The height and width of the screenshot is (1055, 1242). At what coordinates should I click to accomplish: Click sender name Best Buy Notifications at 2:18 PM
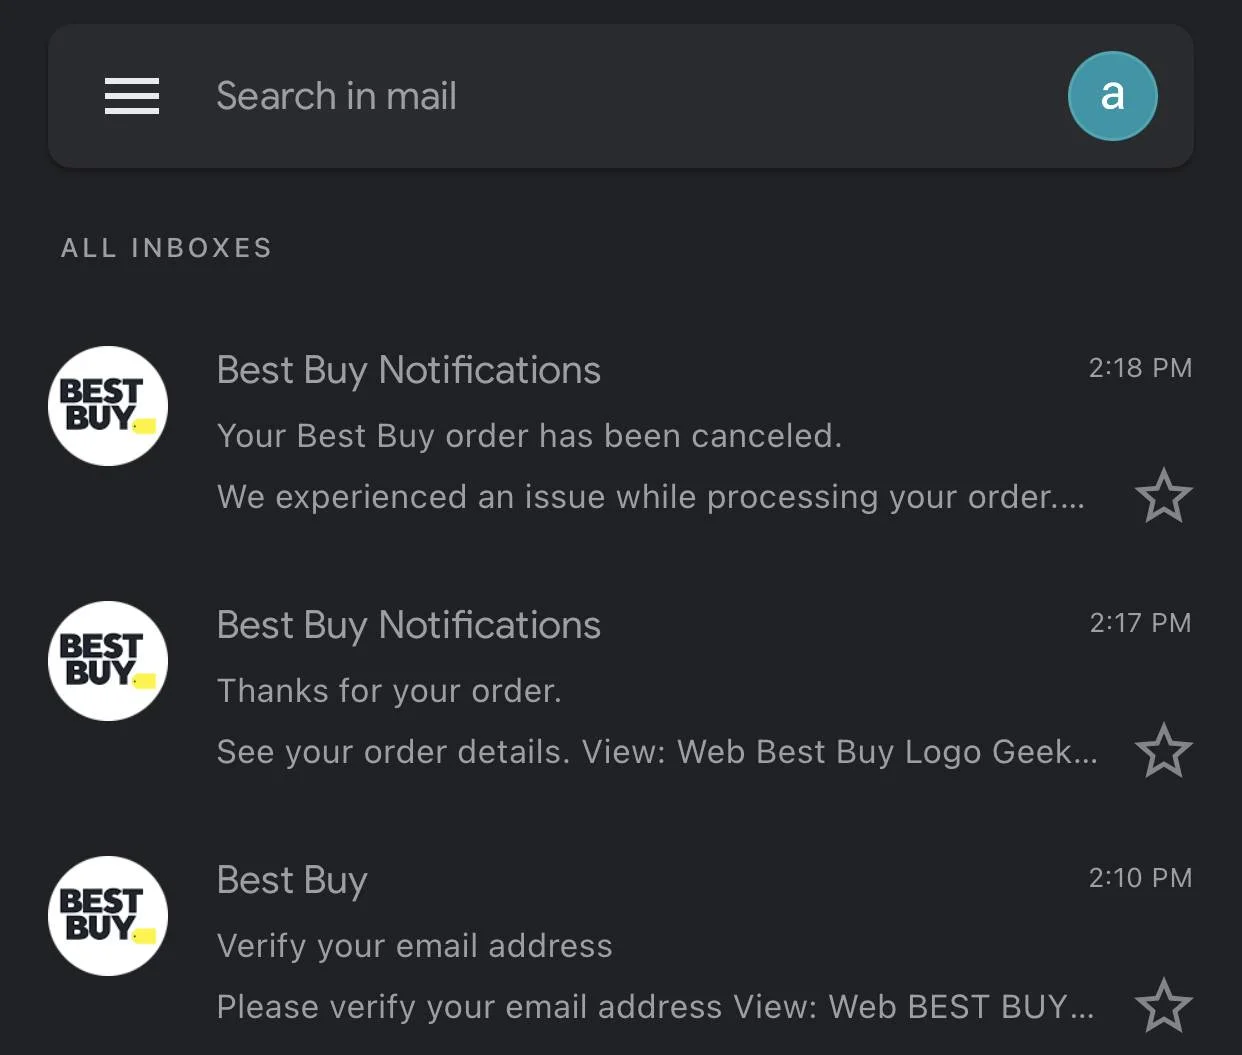coord(409,370)
